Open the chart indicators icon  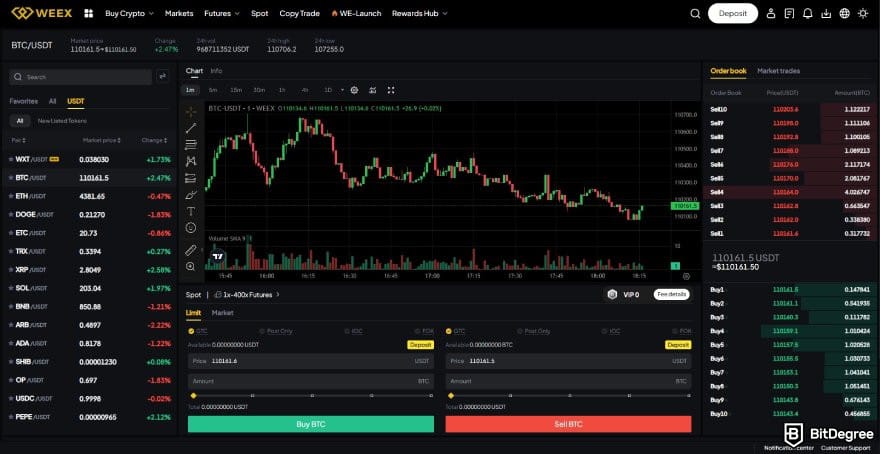[373, 90]
